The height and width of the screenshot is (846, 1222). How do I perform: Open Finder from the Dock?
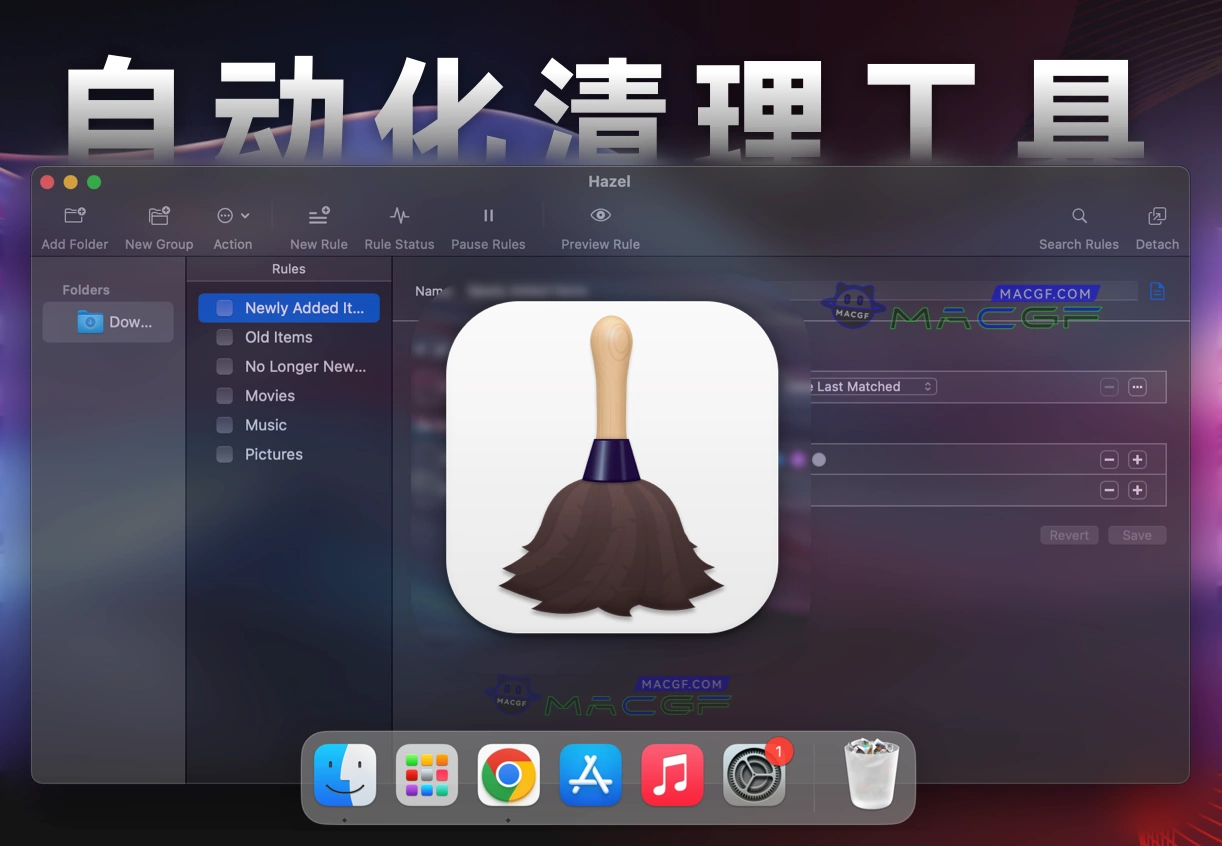pyautogui.click(x=345, y=775)
